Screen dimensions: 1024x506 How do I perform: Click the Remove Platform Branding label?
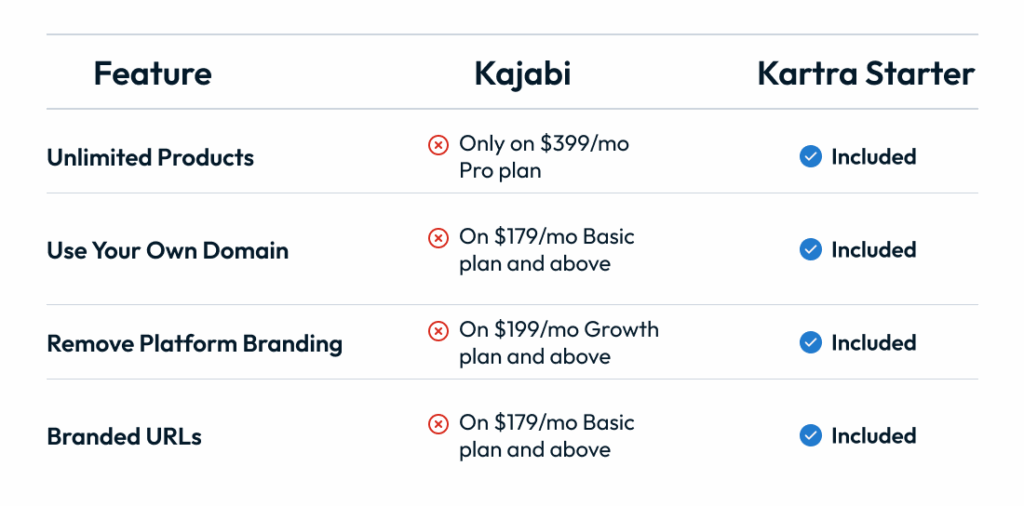coord(194,344)
